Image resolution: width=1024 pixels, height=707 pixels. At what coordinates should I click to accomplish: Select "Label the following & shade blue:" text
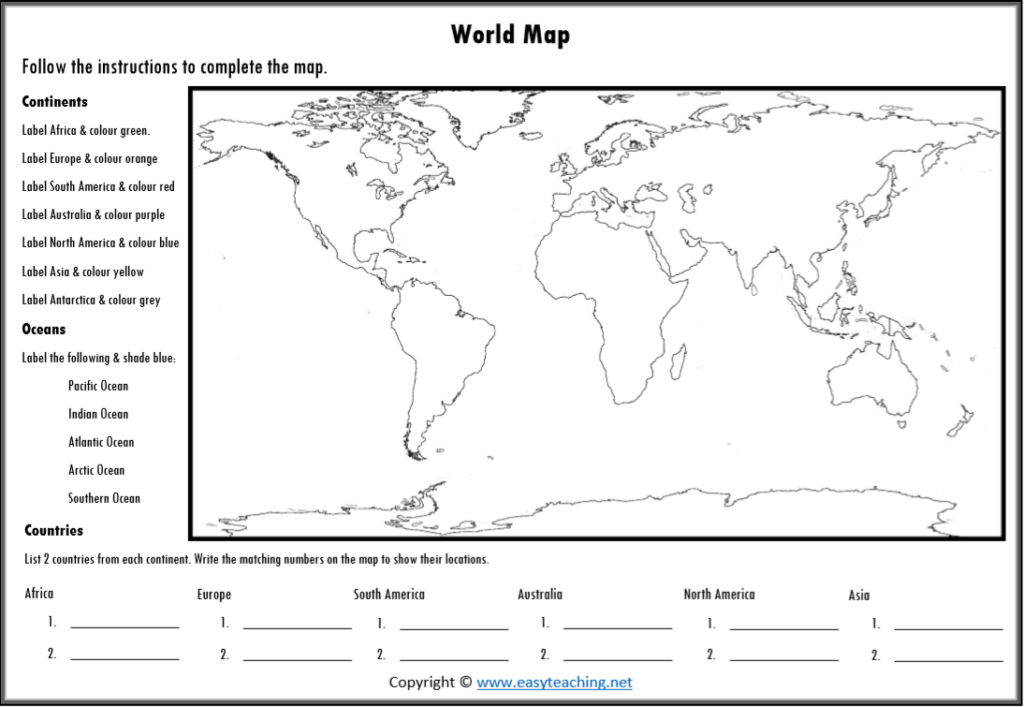(99, 358)
